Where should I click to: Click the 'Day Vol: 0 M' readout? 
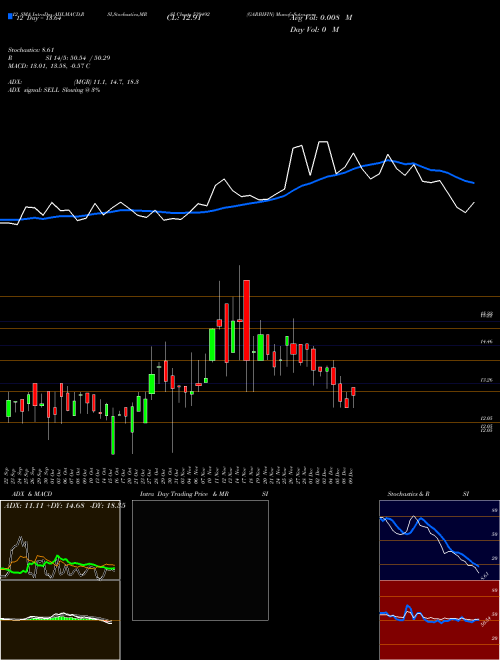[314, 29]
